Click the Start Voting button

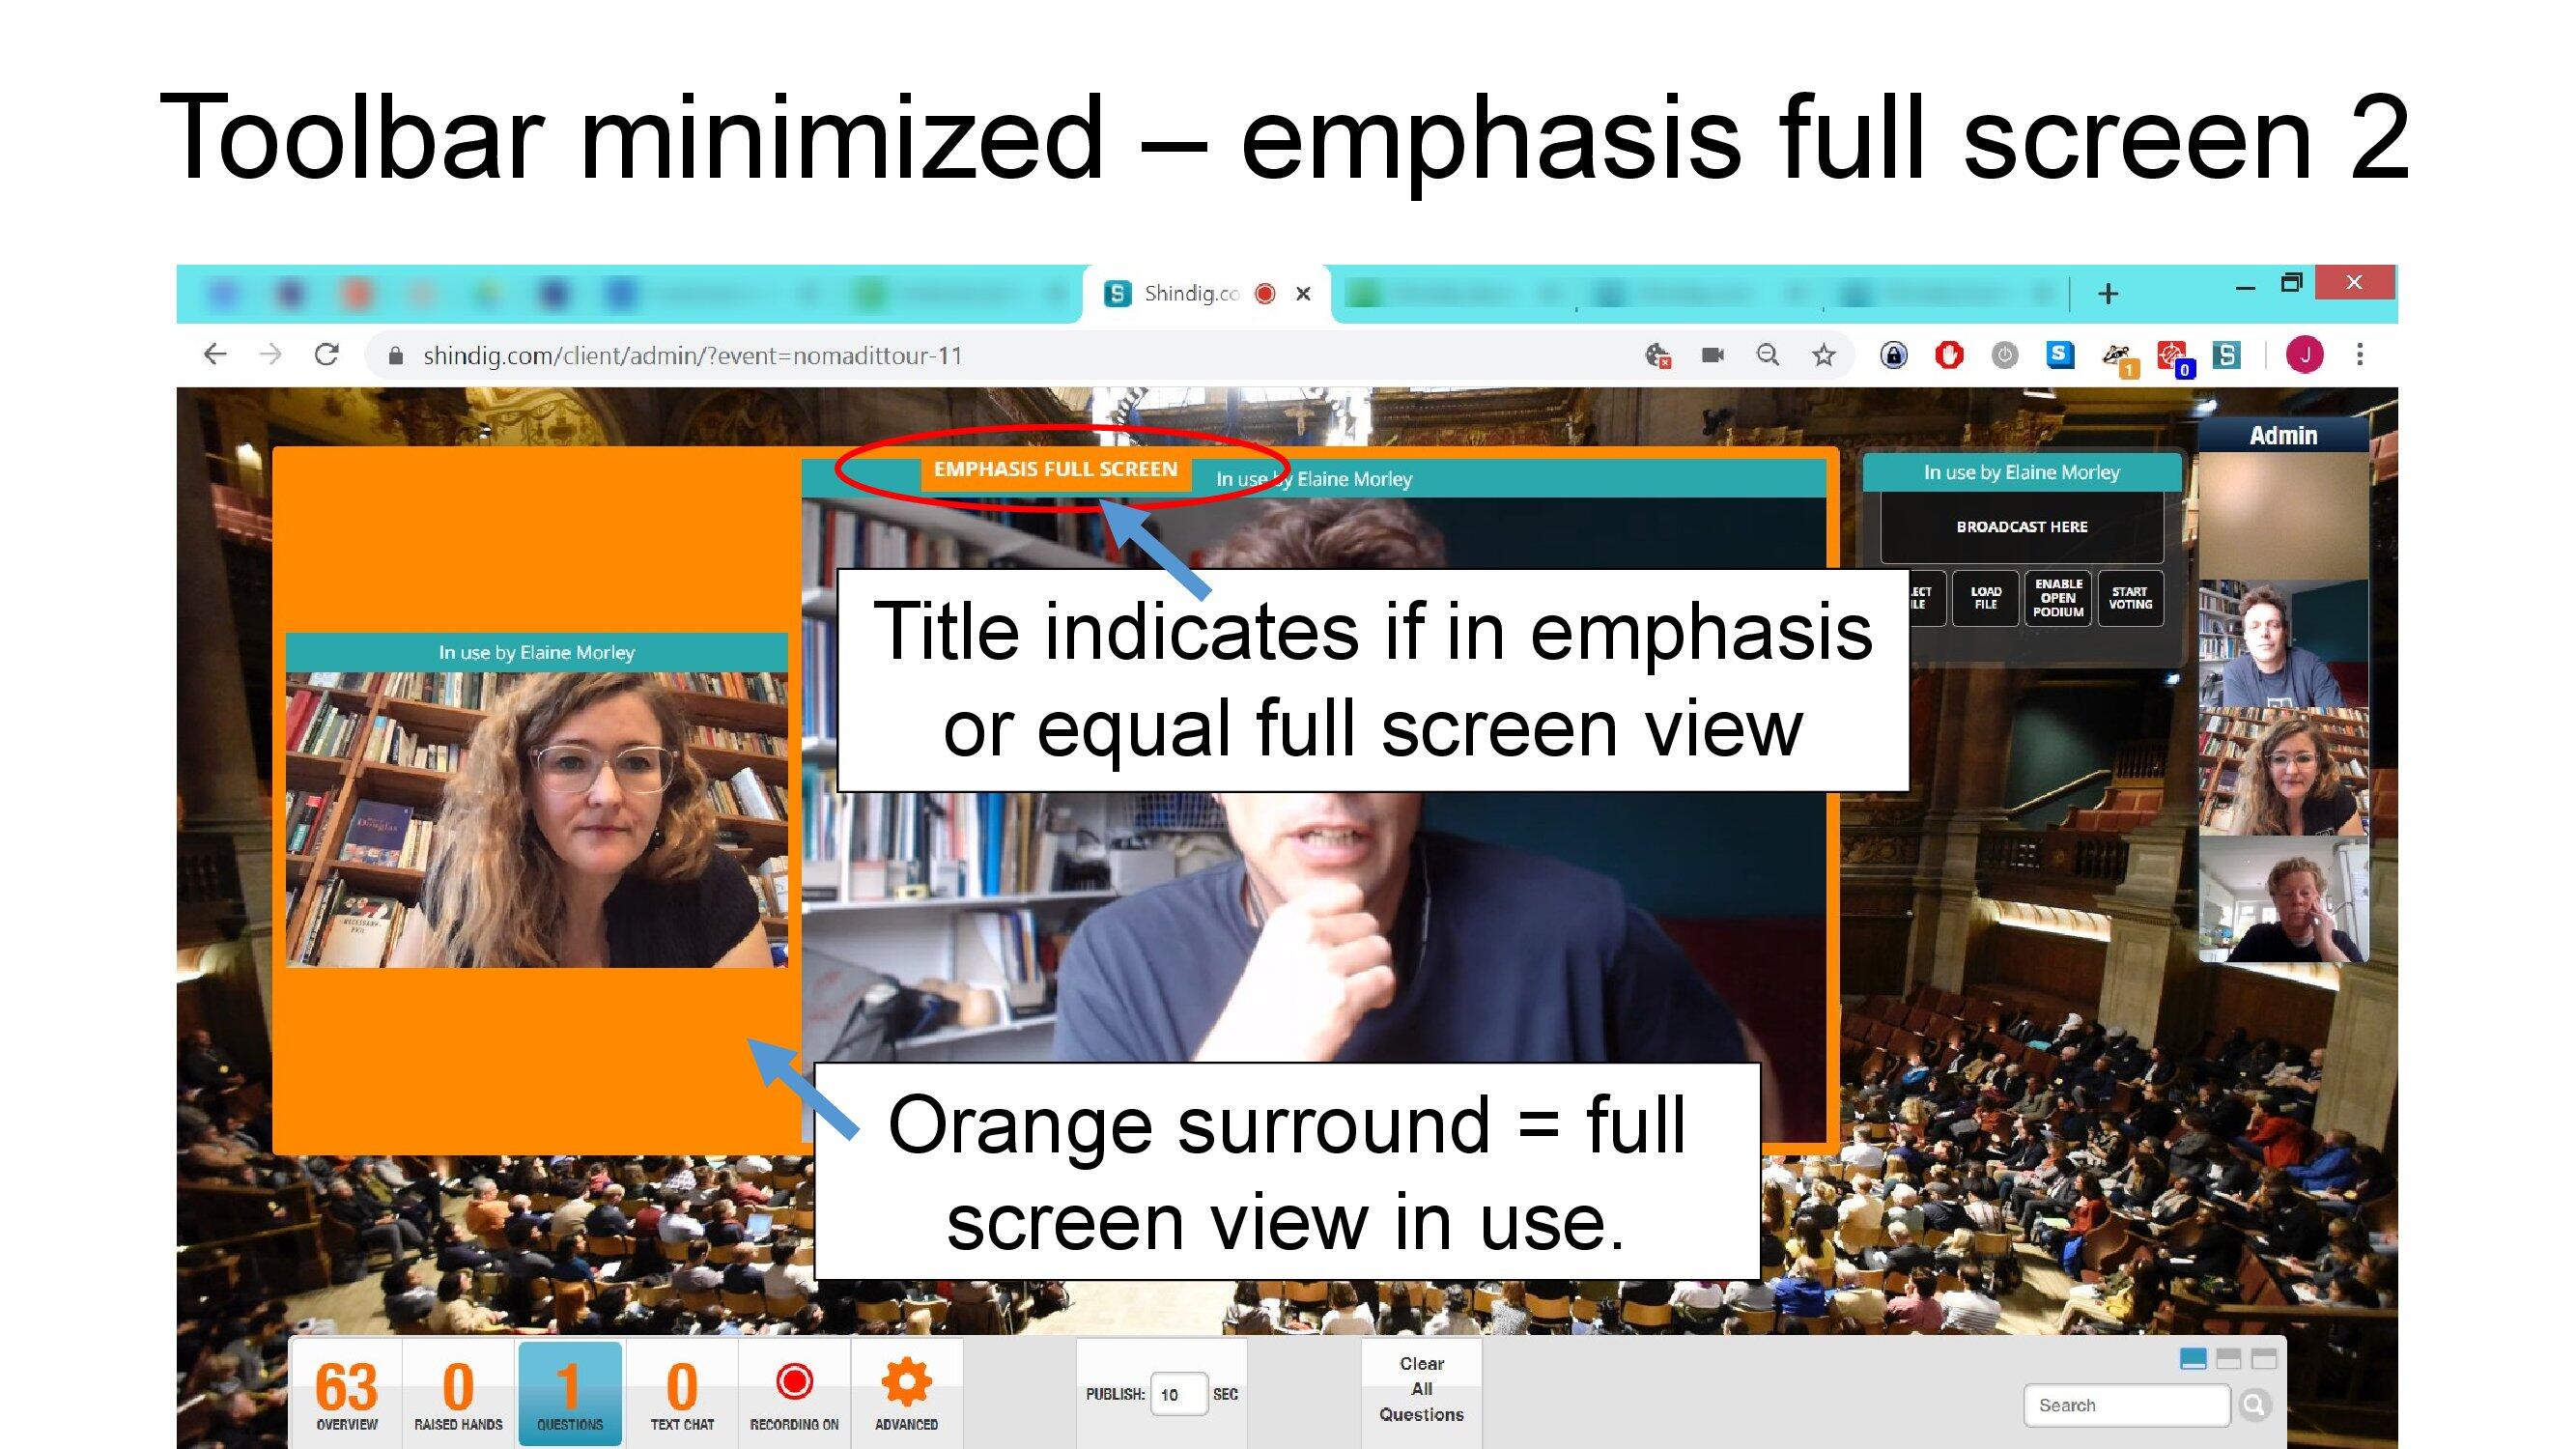pos(2130,598)
